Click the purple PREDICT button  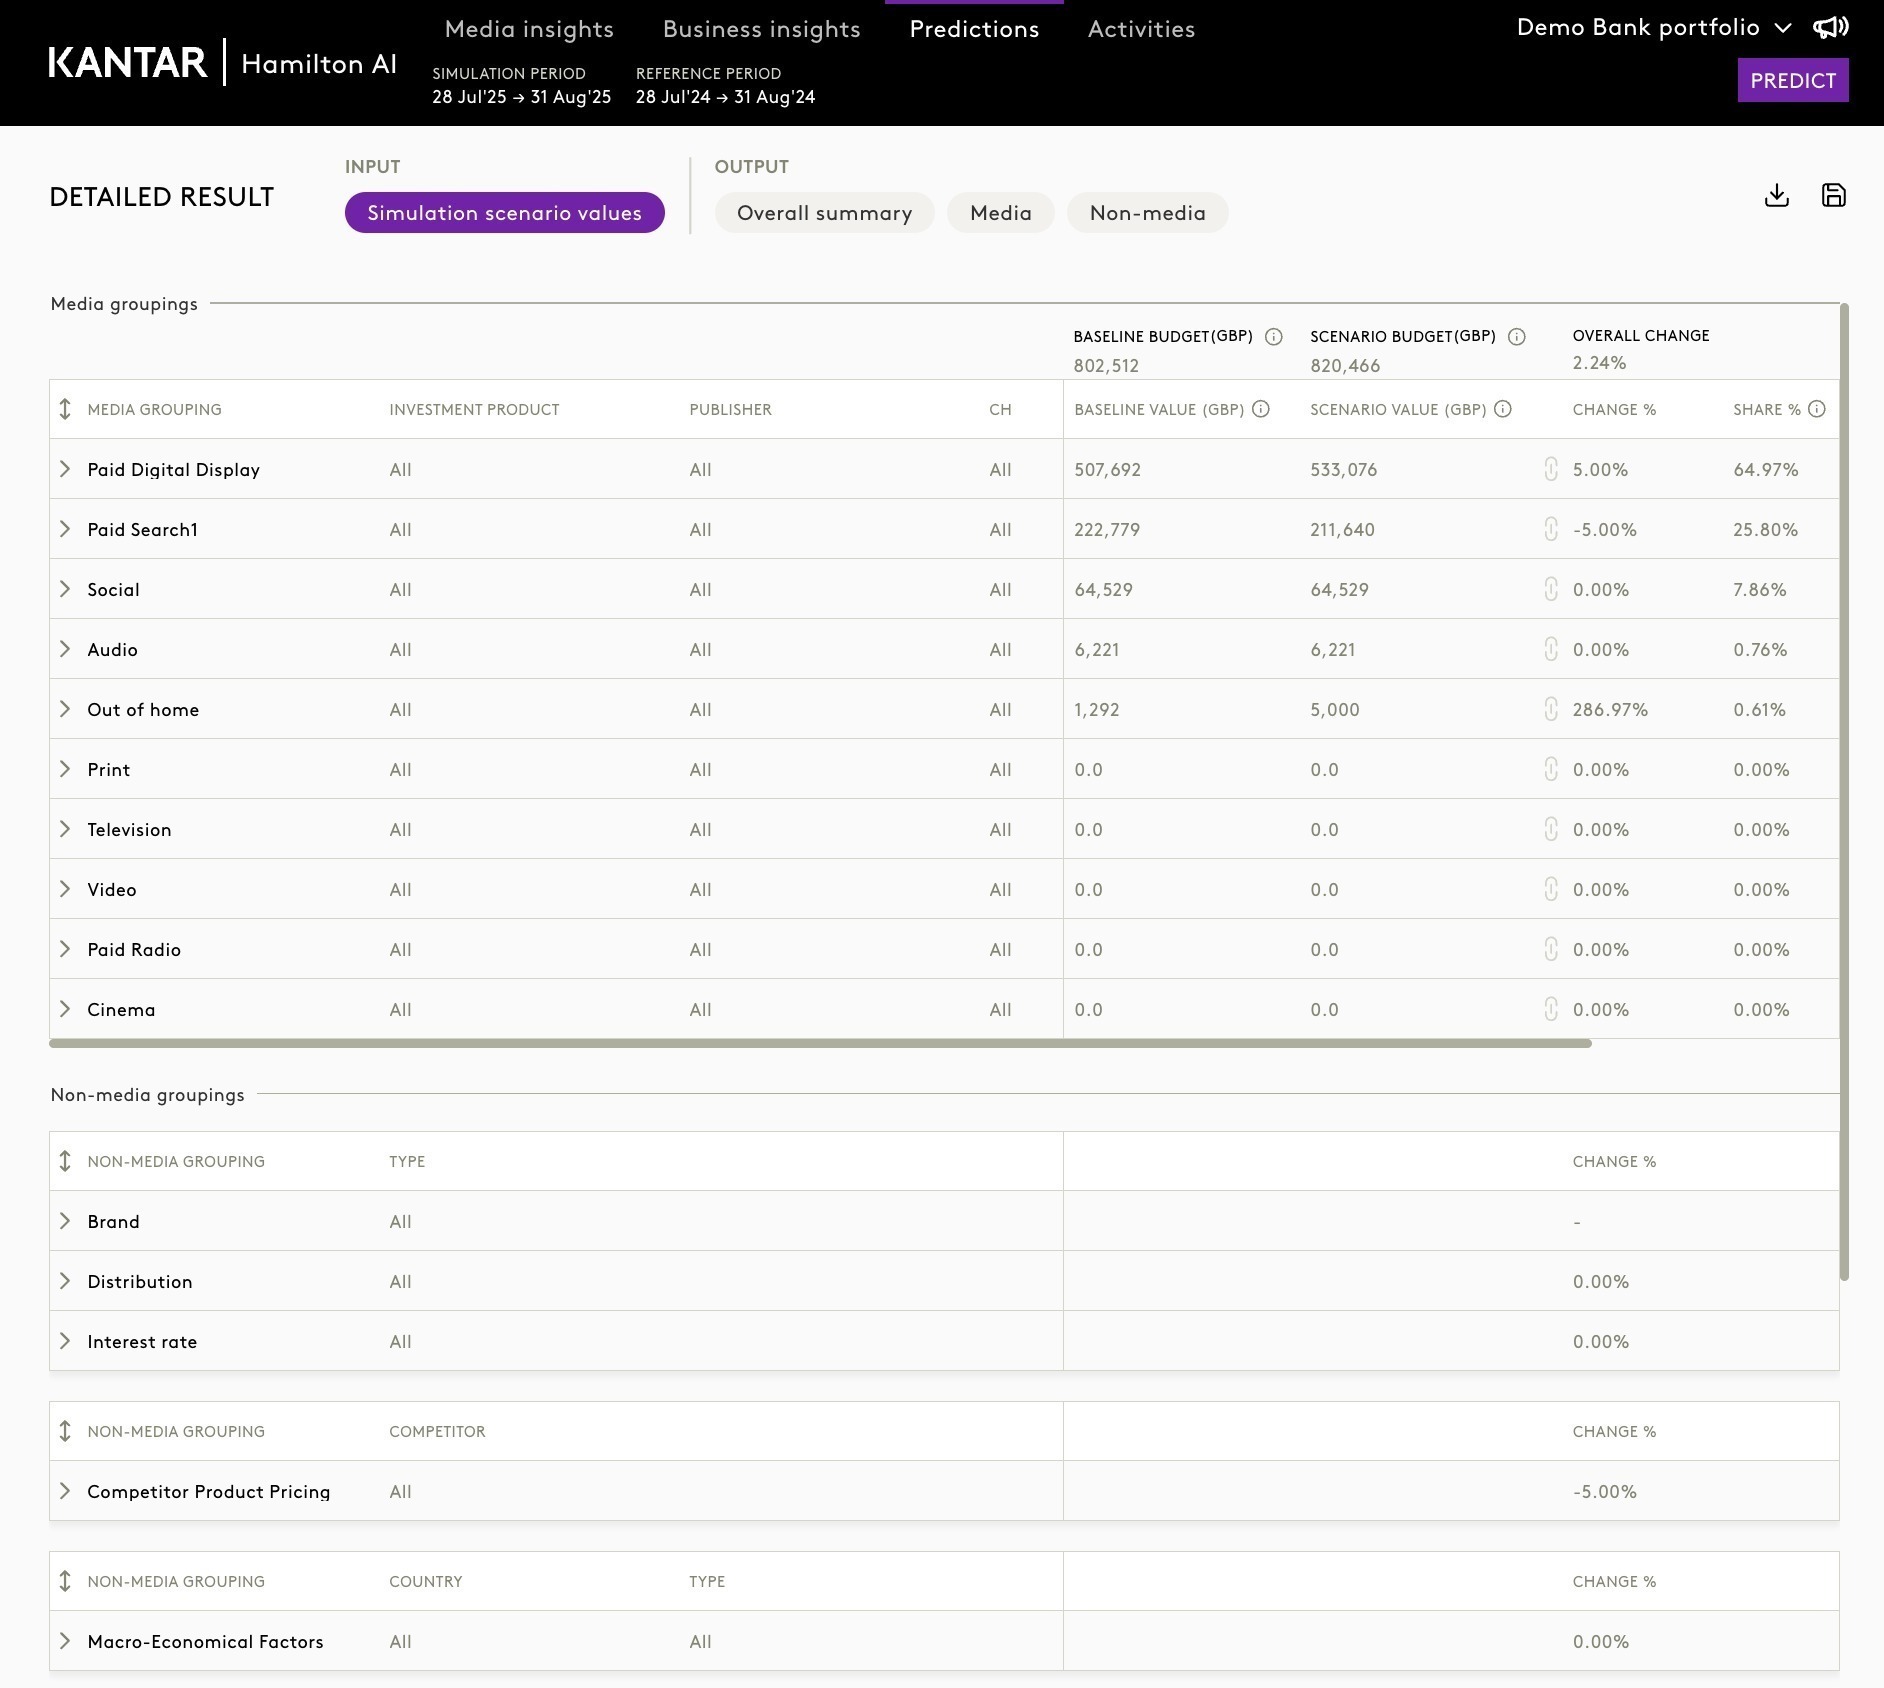tap(1793, 80)
